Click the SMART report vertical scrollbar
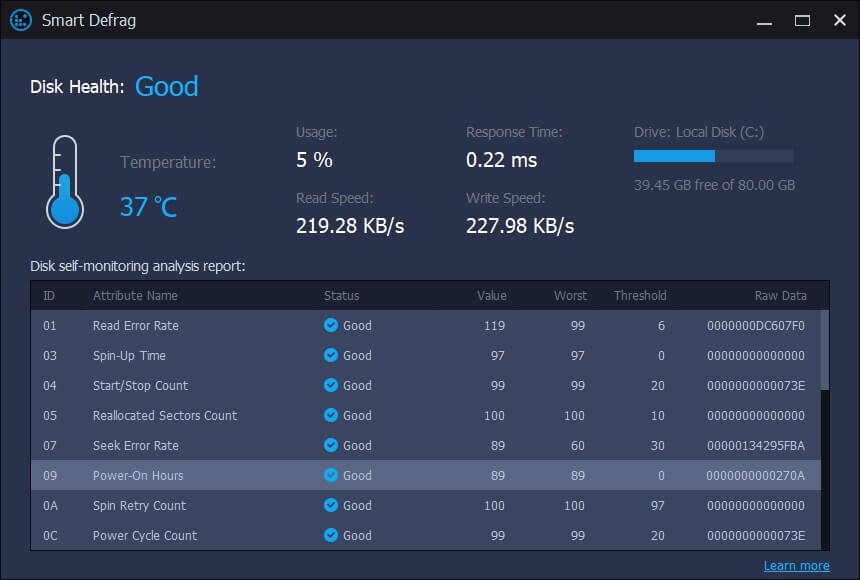This screenshot has width=860, height=580. (825, 350)
